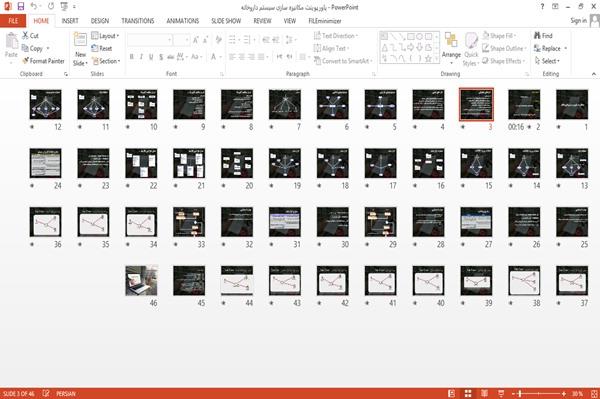Image resolution: width=600 pixels, height=399 pixels.
Task: Switch to the ANIMATIONS tab
Action: point(183,21)
